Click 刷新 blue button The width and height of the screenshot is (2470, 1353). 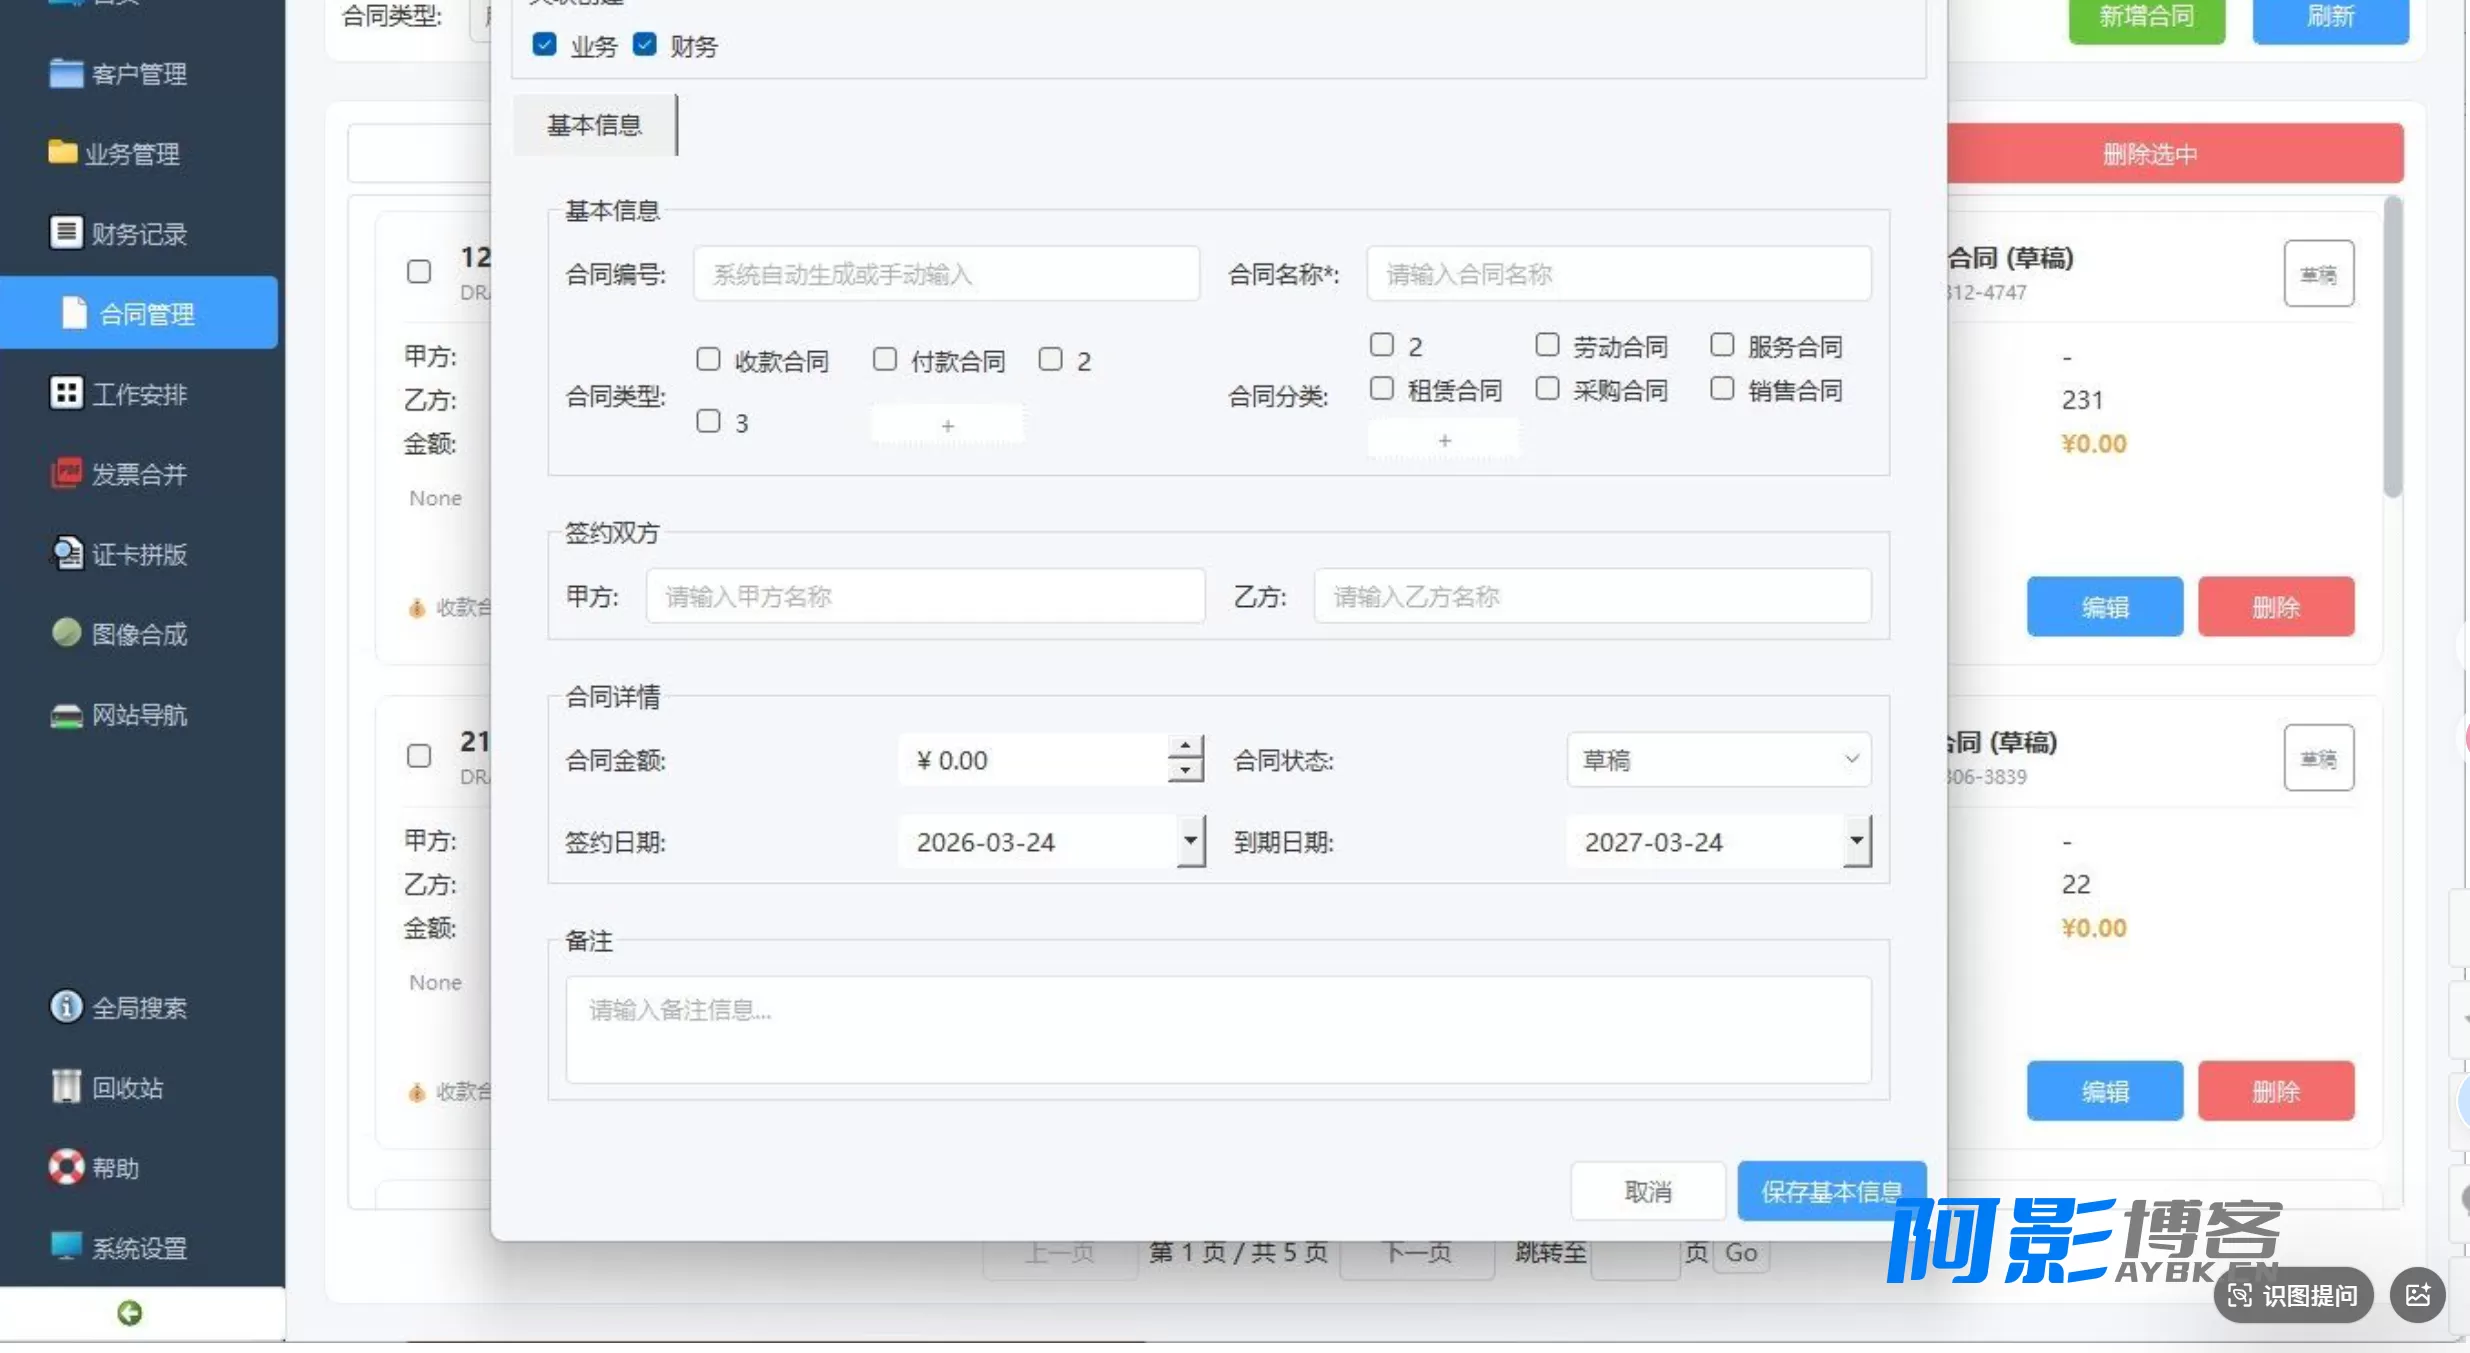[2331, 16]
